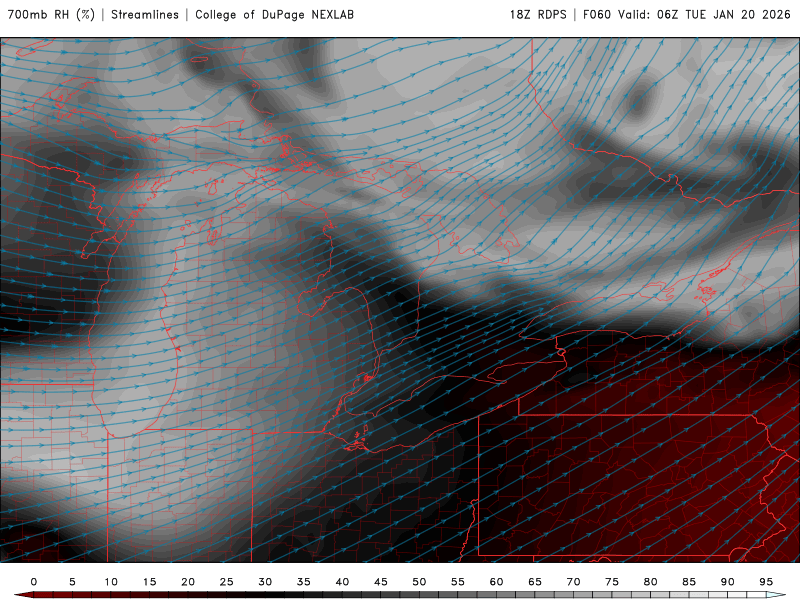Click the colorbar label "10"
800x600 pixels.
[111, 582]
